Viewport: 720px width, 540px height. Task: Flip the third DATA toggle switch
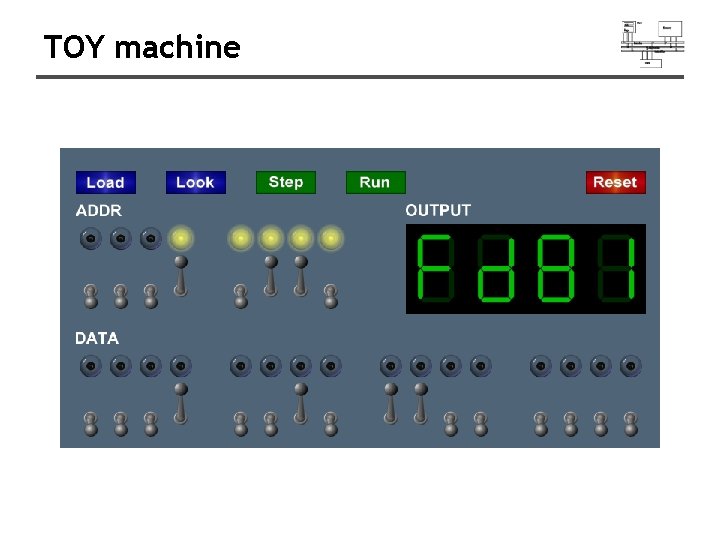pos(151,424)
